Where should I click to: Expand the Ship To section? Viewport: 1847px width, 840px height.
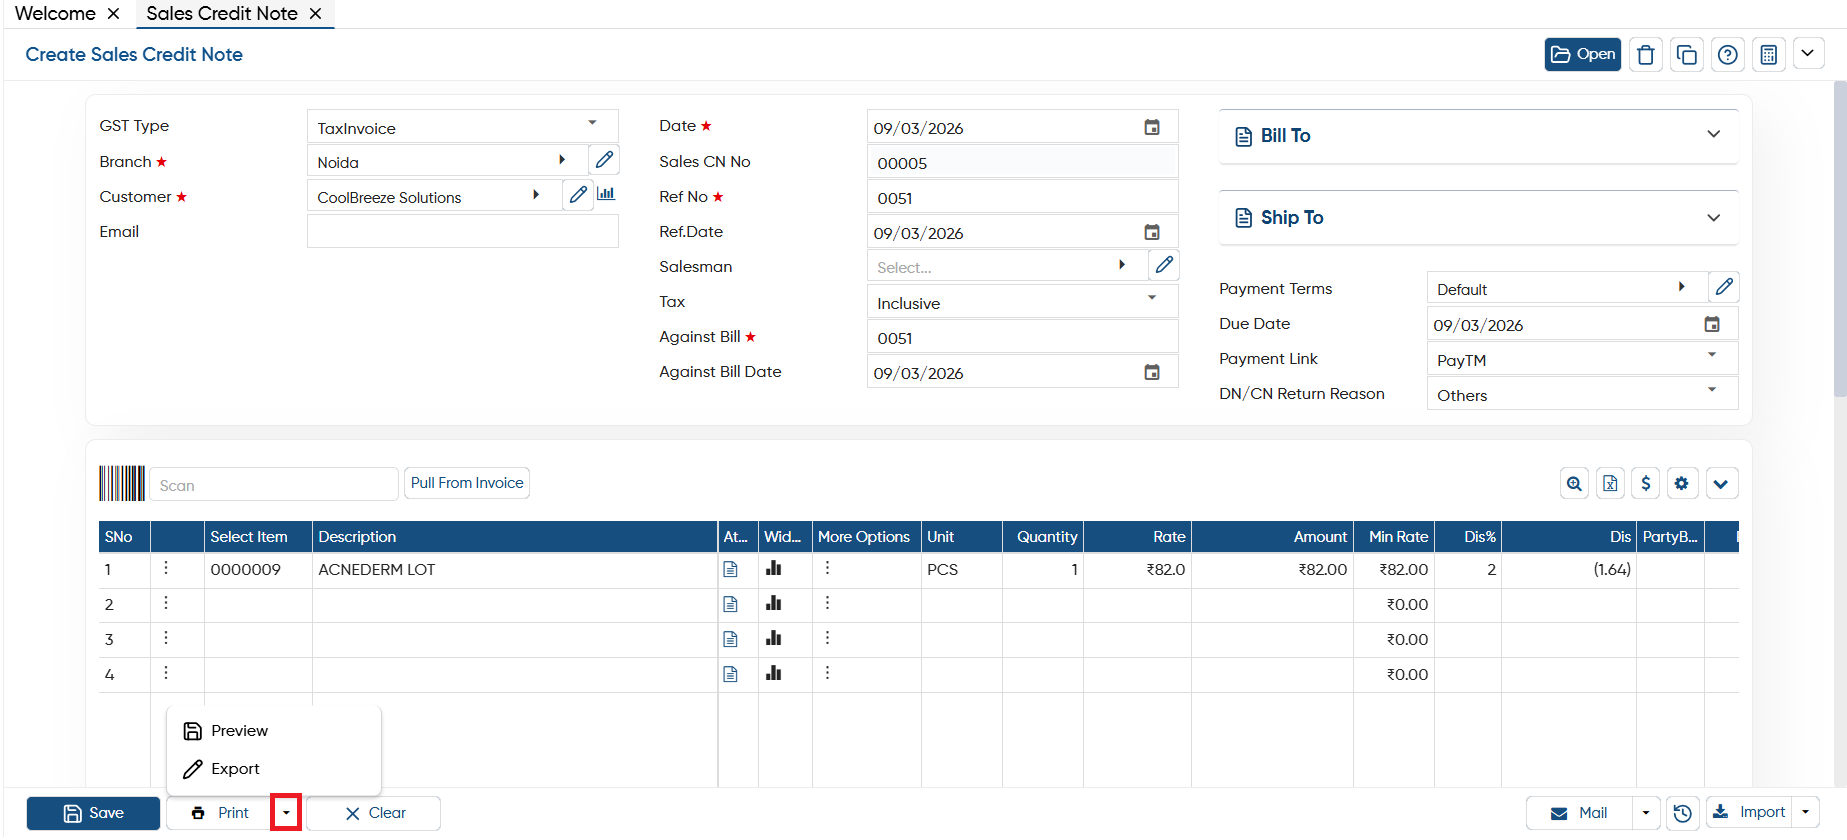click(x=1478, y=218)
